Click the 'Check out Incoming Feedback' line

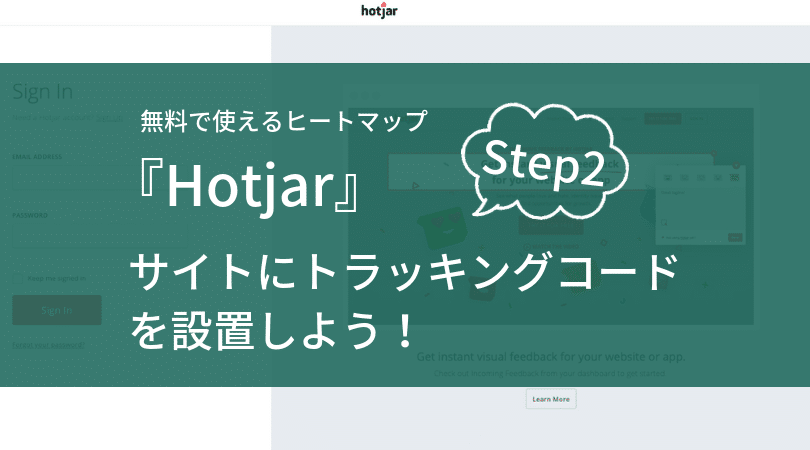(550, 373)
